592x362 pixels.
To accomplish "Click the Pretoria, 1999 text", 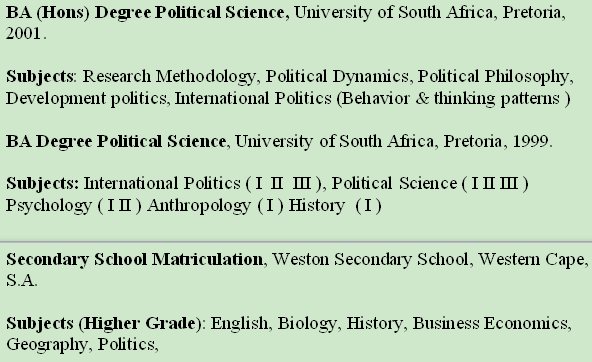I will [496, 142].
